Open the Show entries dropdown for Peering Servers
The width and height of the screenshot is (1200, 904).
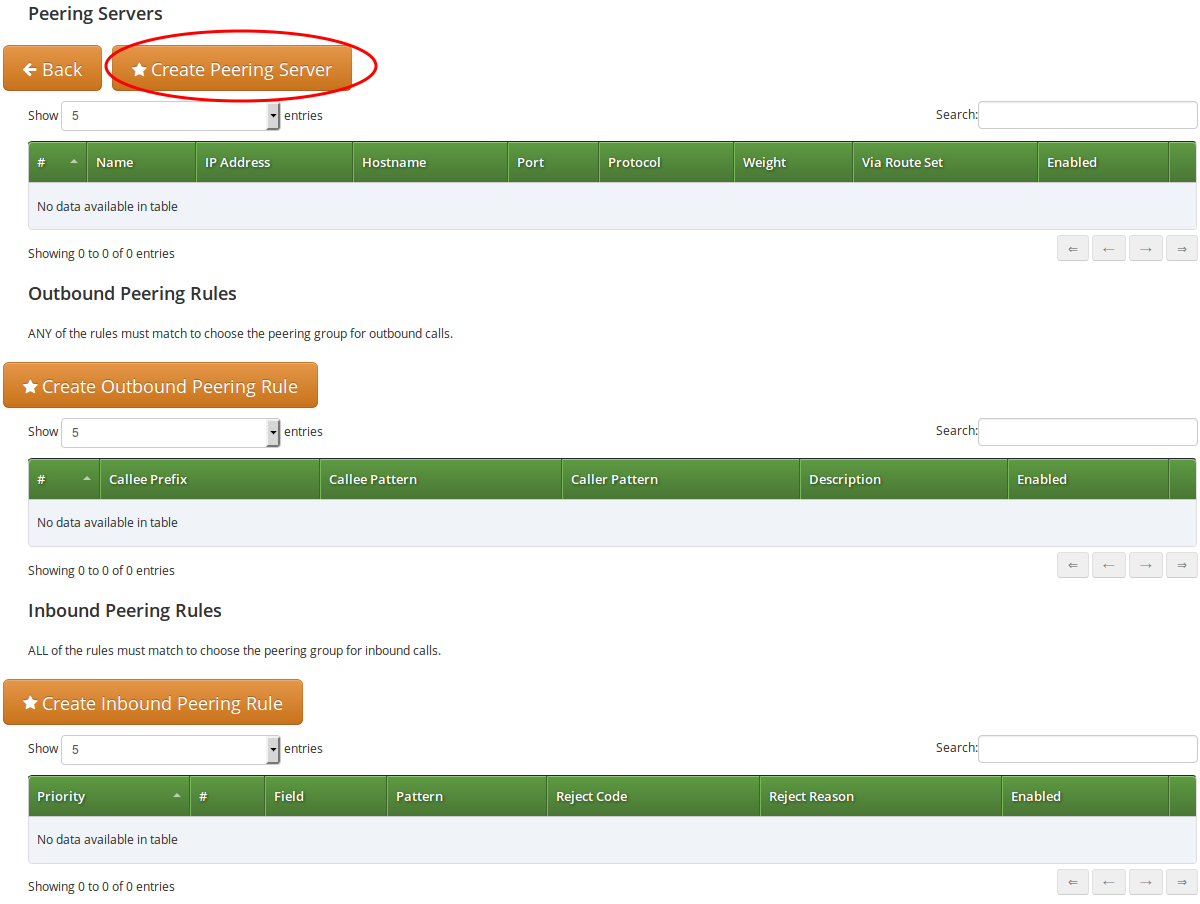170,115
